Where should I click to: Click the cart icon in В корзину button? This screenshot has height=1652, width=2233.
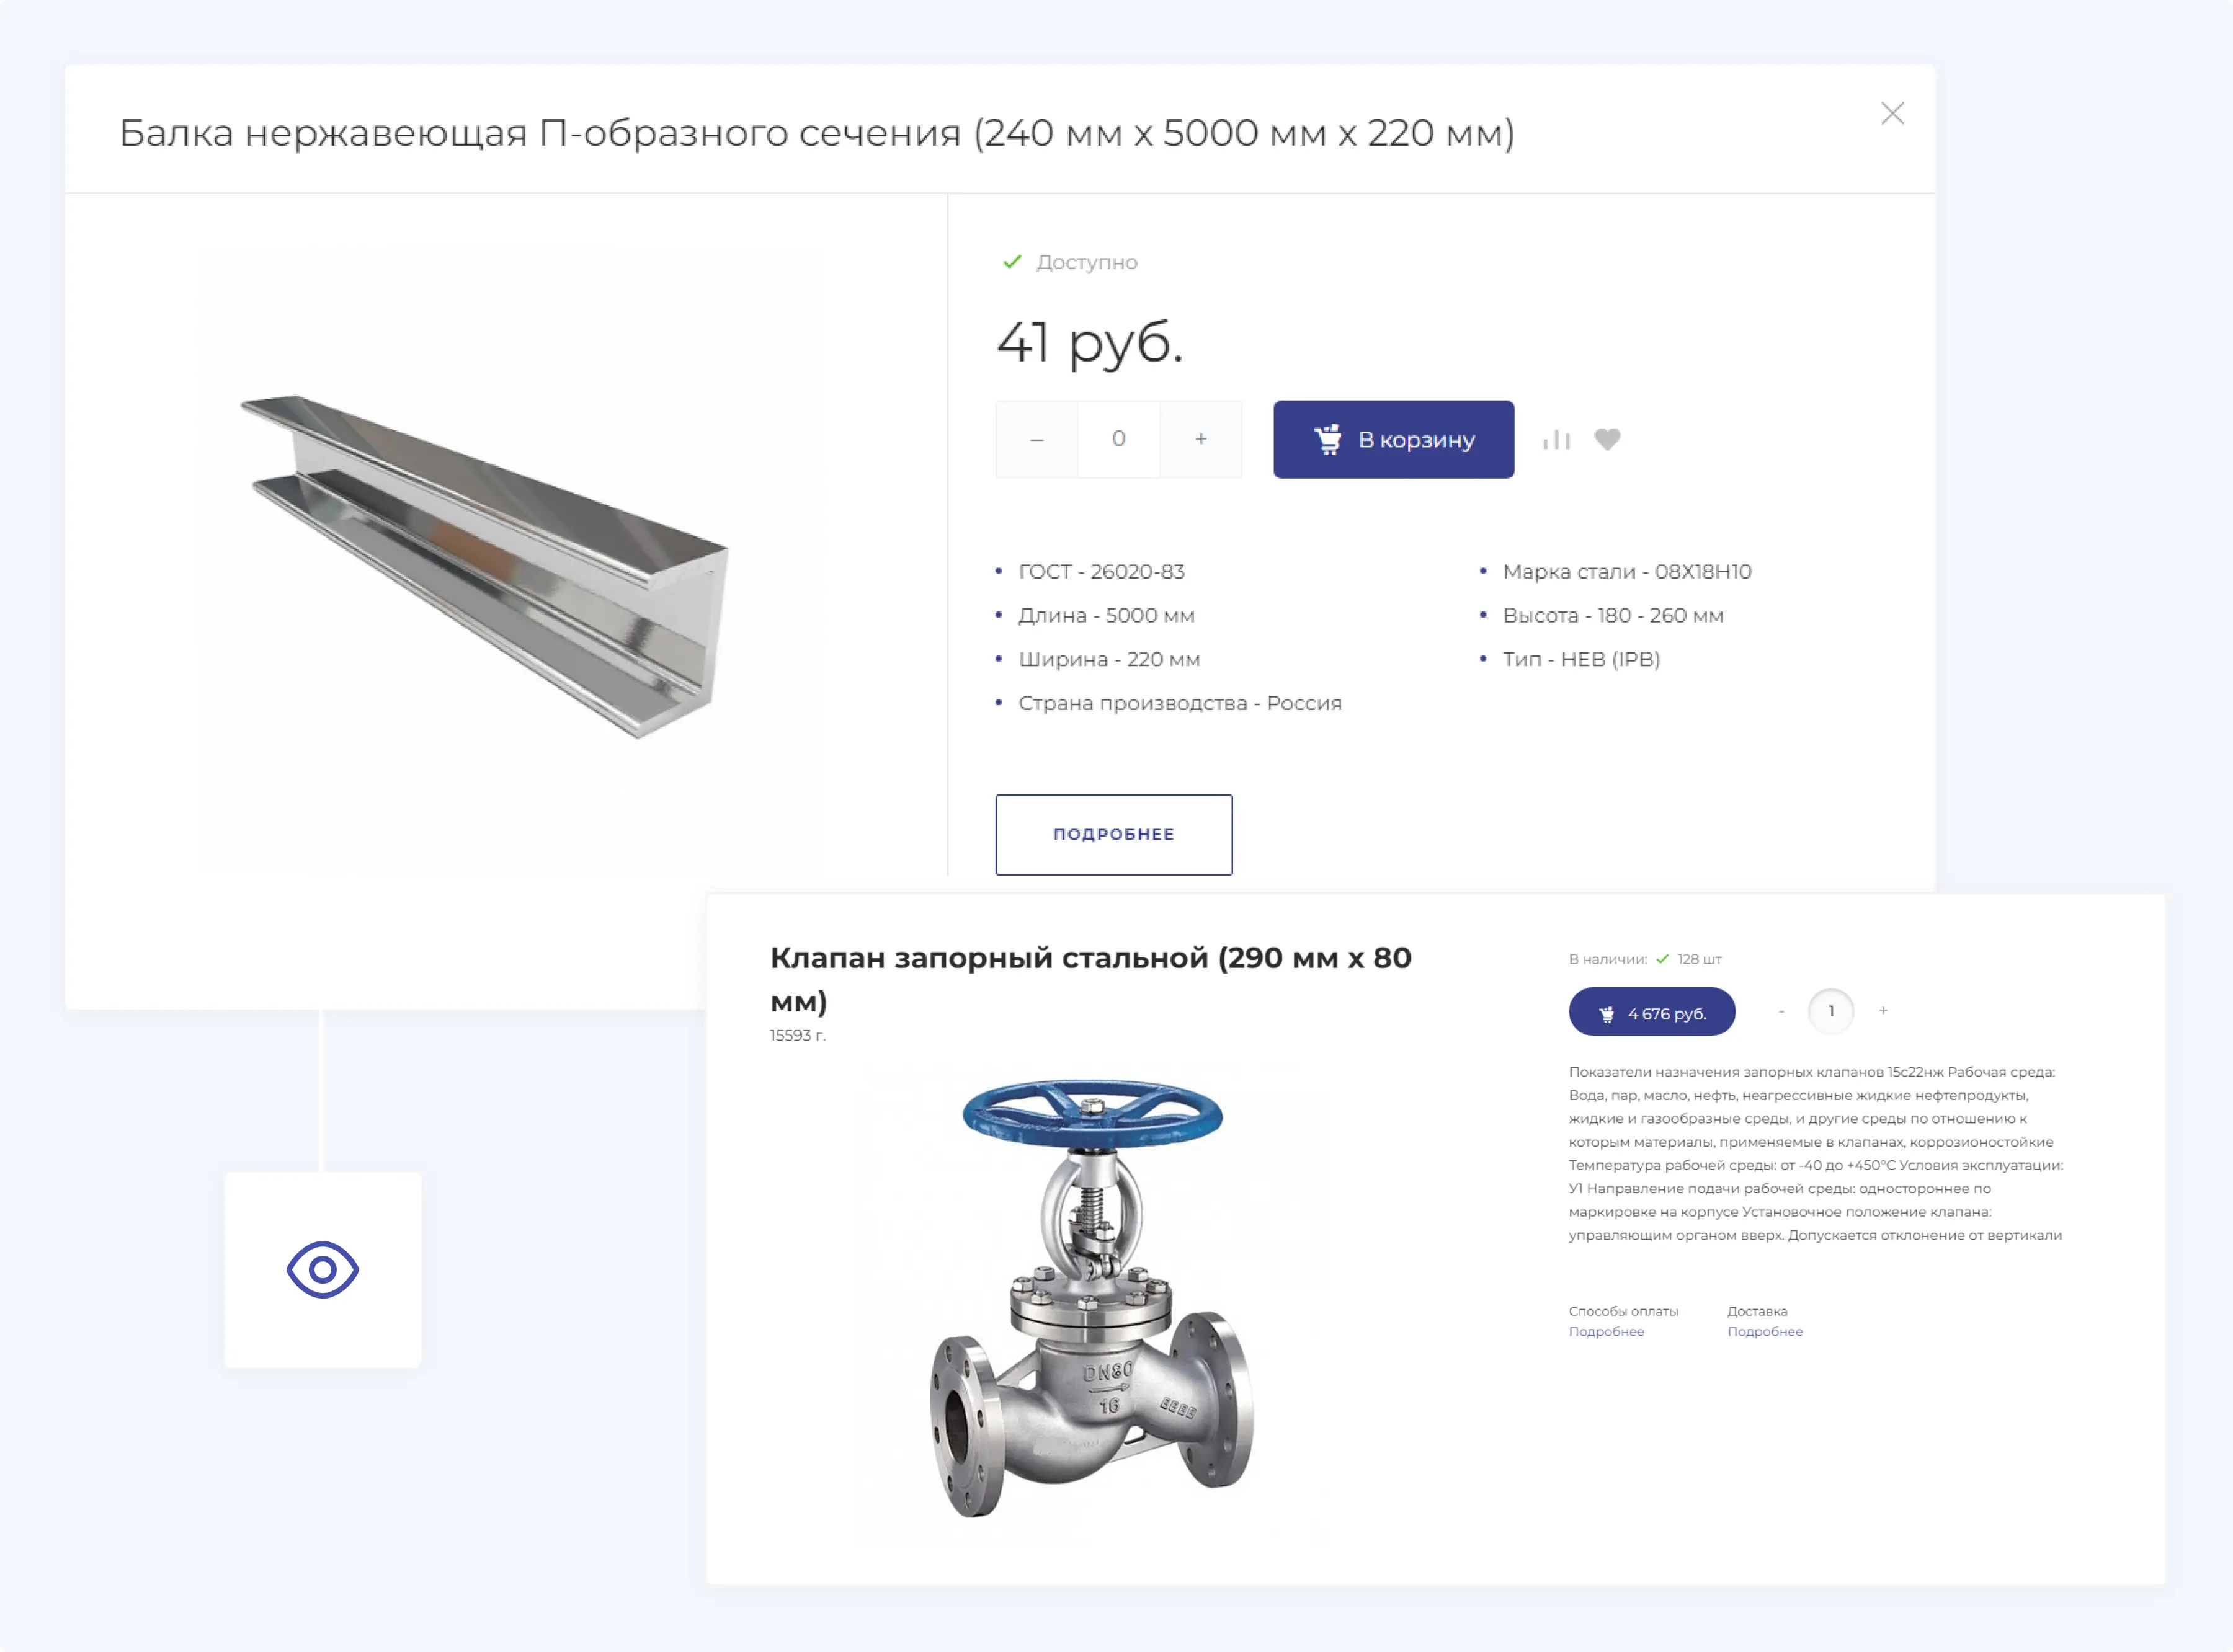[x=1328, y=439]
